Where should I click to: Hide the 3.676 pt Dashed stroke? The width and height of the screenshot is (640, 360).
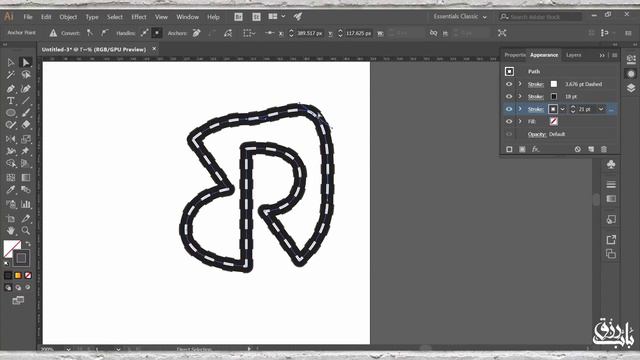click(x=509, y=84)
